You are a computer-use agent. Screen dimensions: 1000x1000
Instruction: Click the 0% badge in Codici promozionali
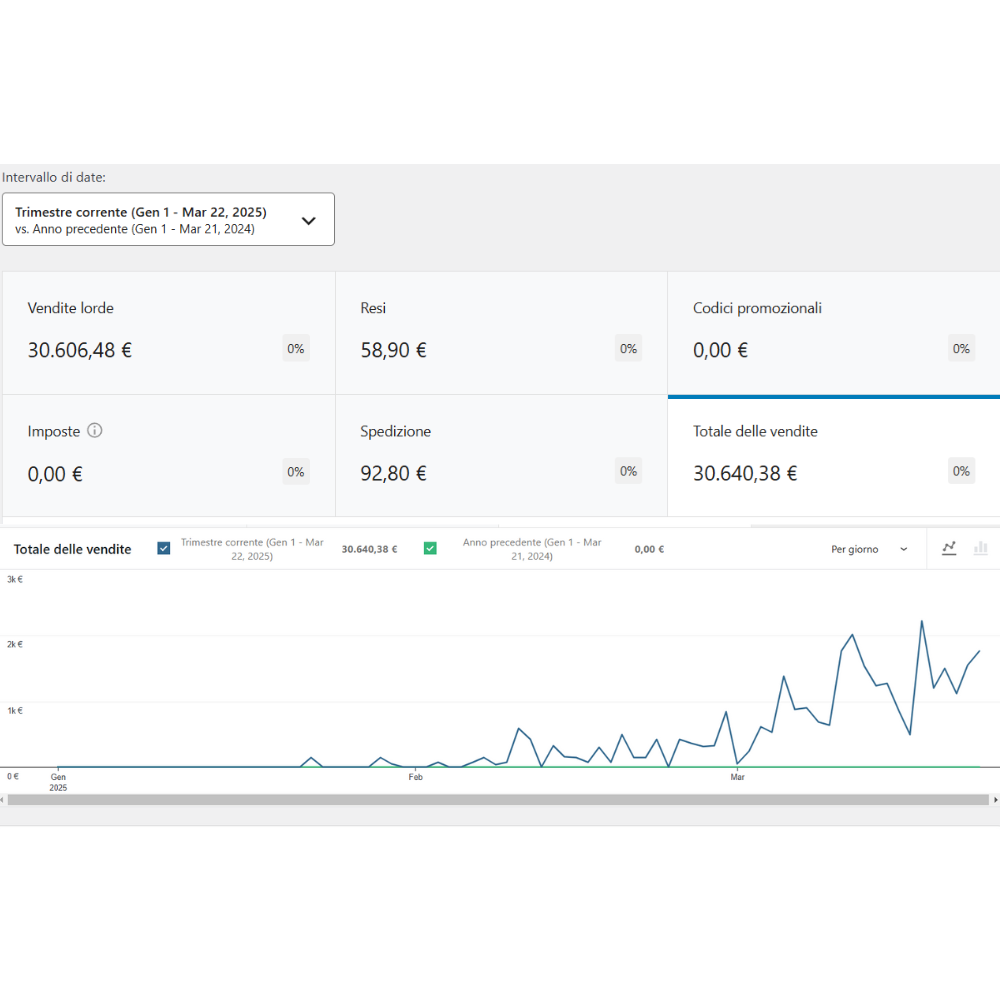pos(961,349)
